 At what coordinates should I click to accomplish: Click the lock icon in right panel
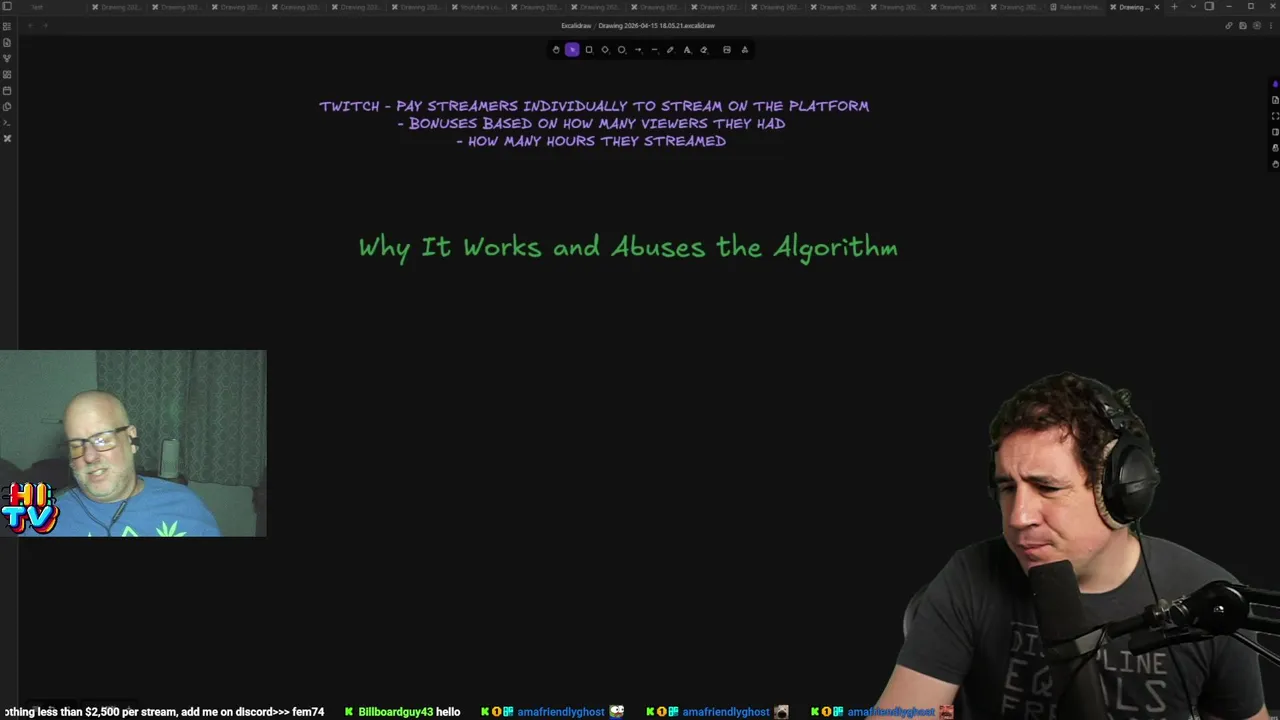(1275, 148)
